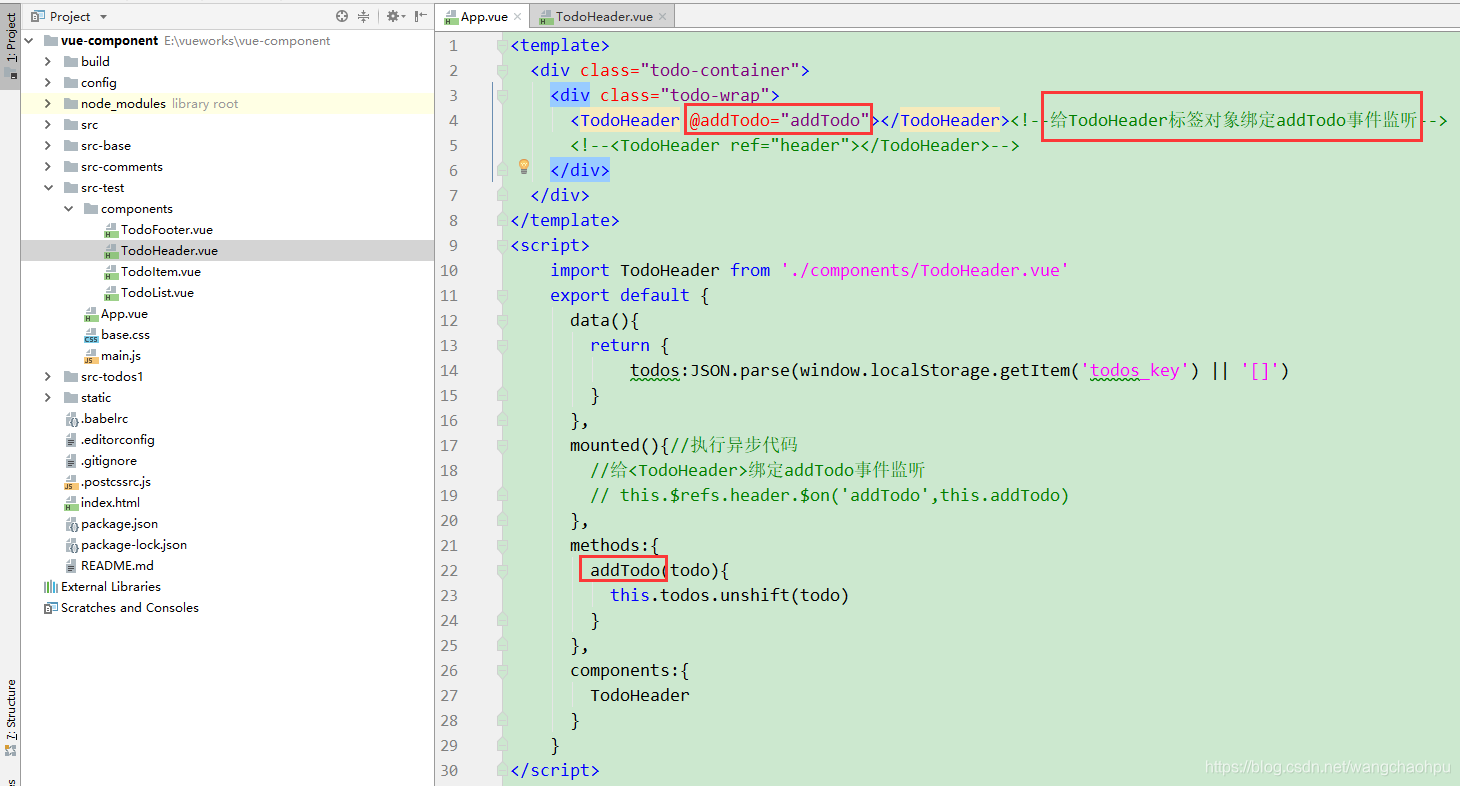Click the .gitignore file icon
Viewport: 1460px width, 786px height.
click(x=71, y=461)
